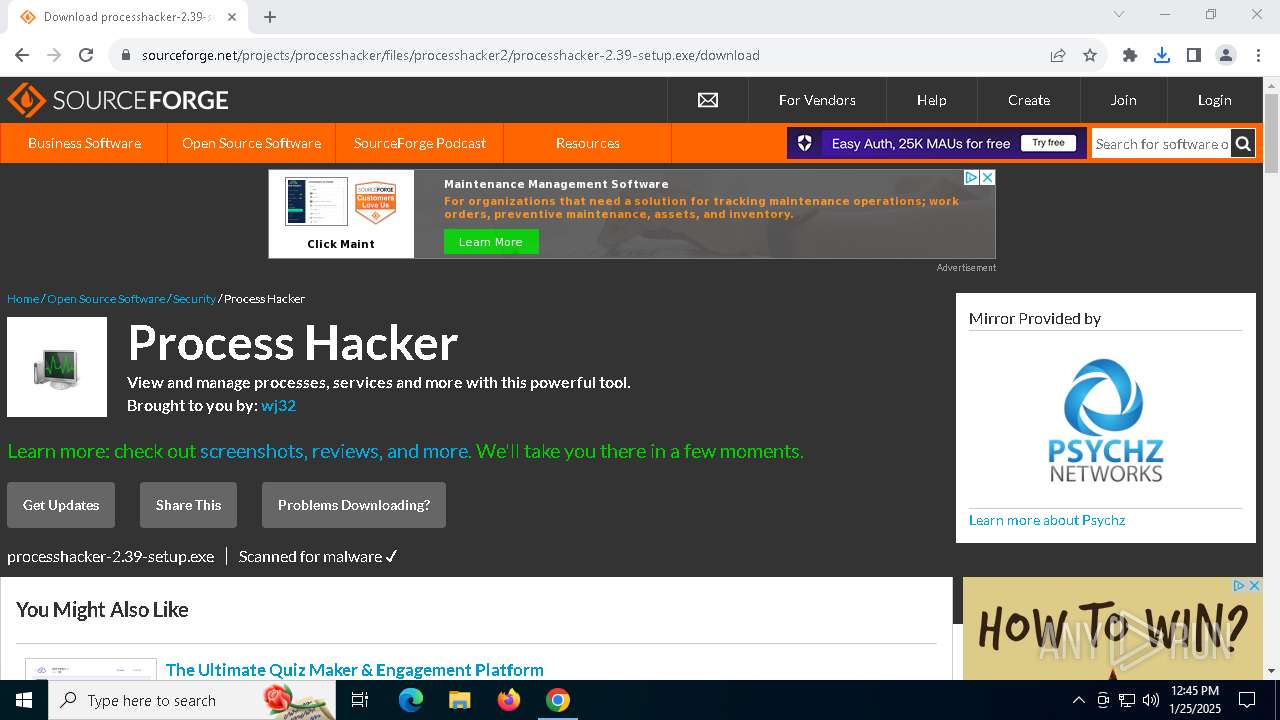This screenshot has height=720, width=1280.
Task: Click the search magnifier button
Action: (x=1243, y=144)
